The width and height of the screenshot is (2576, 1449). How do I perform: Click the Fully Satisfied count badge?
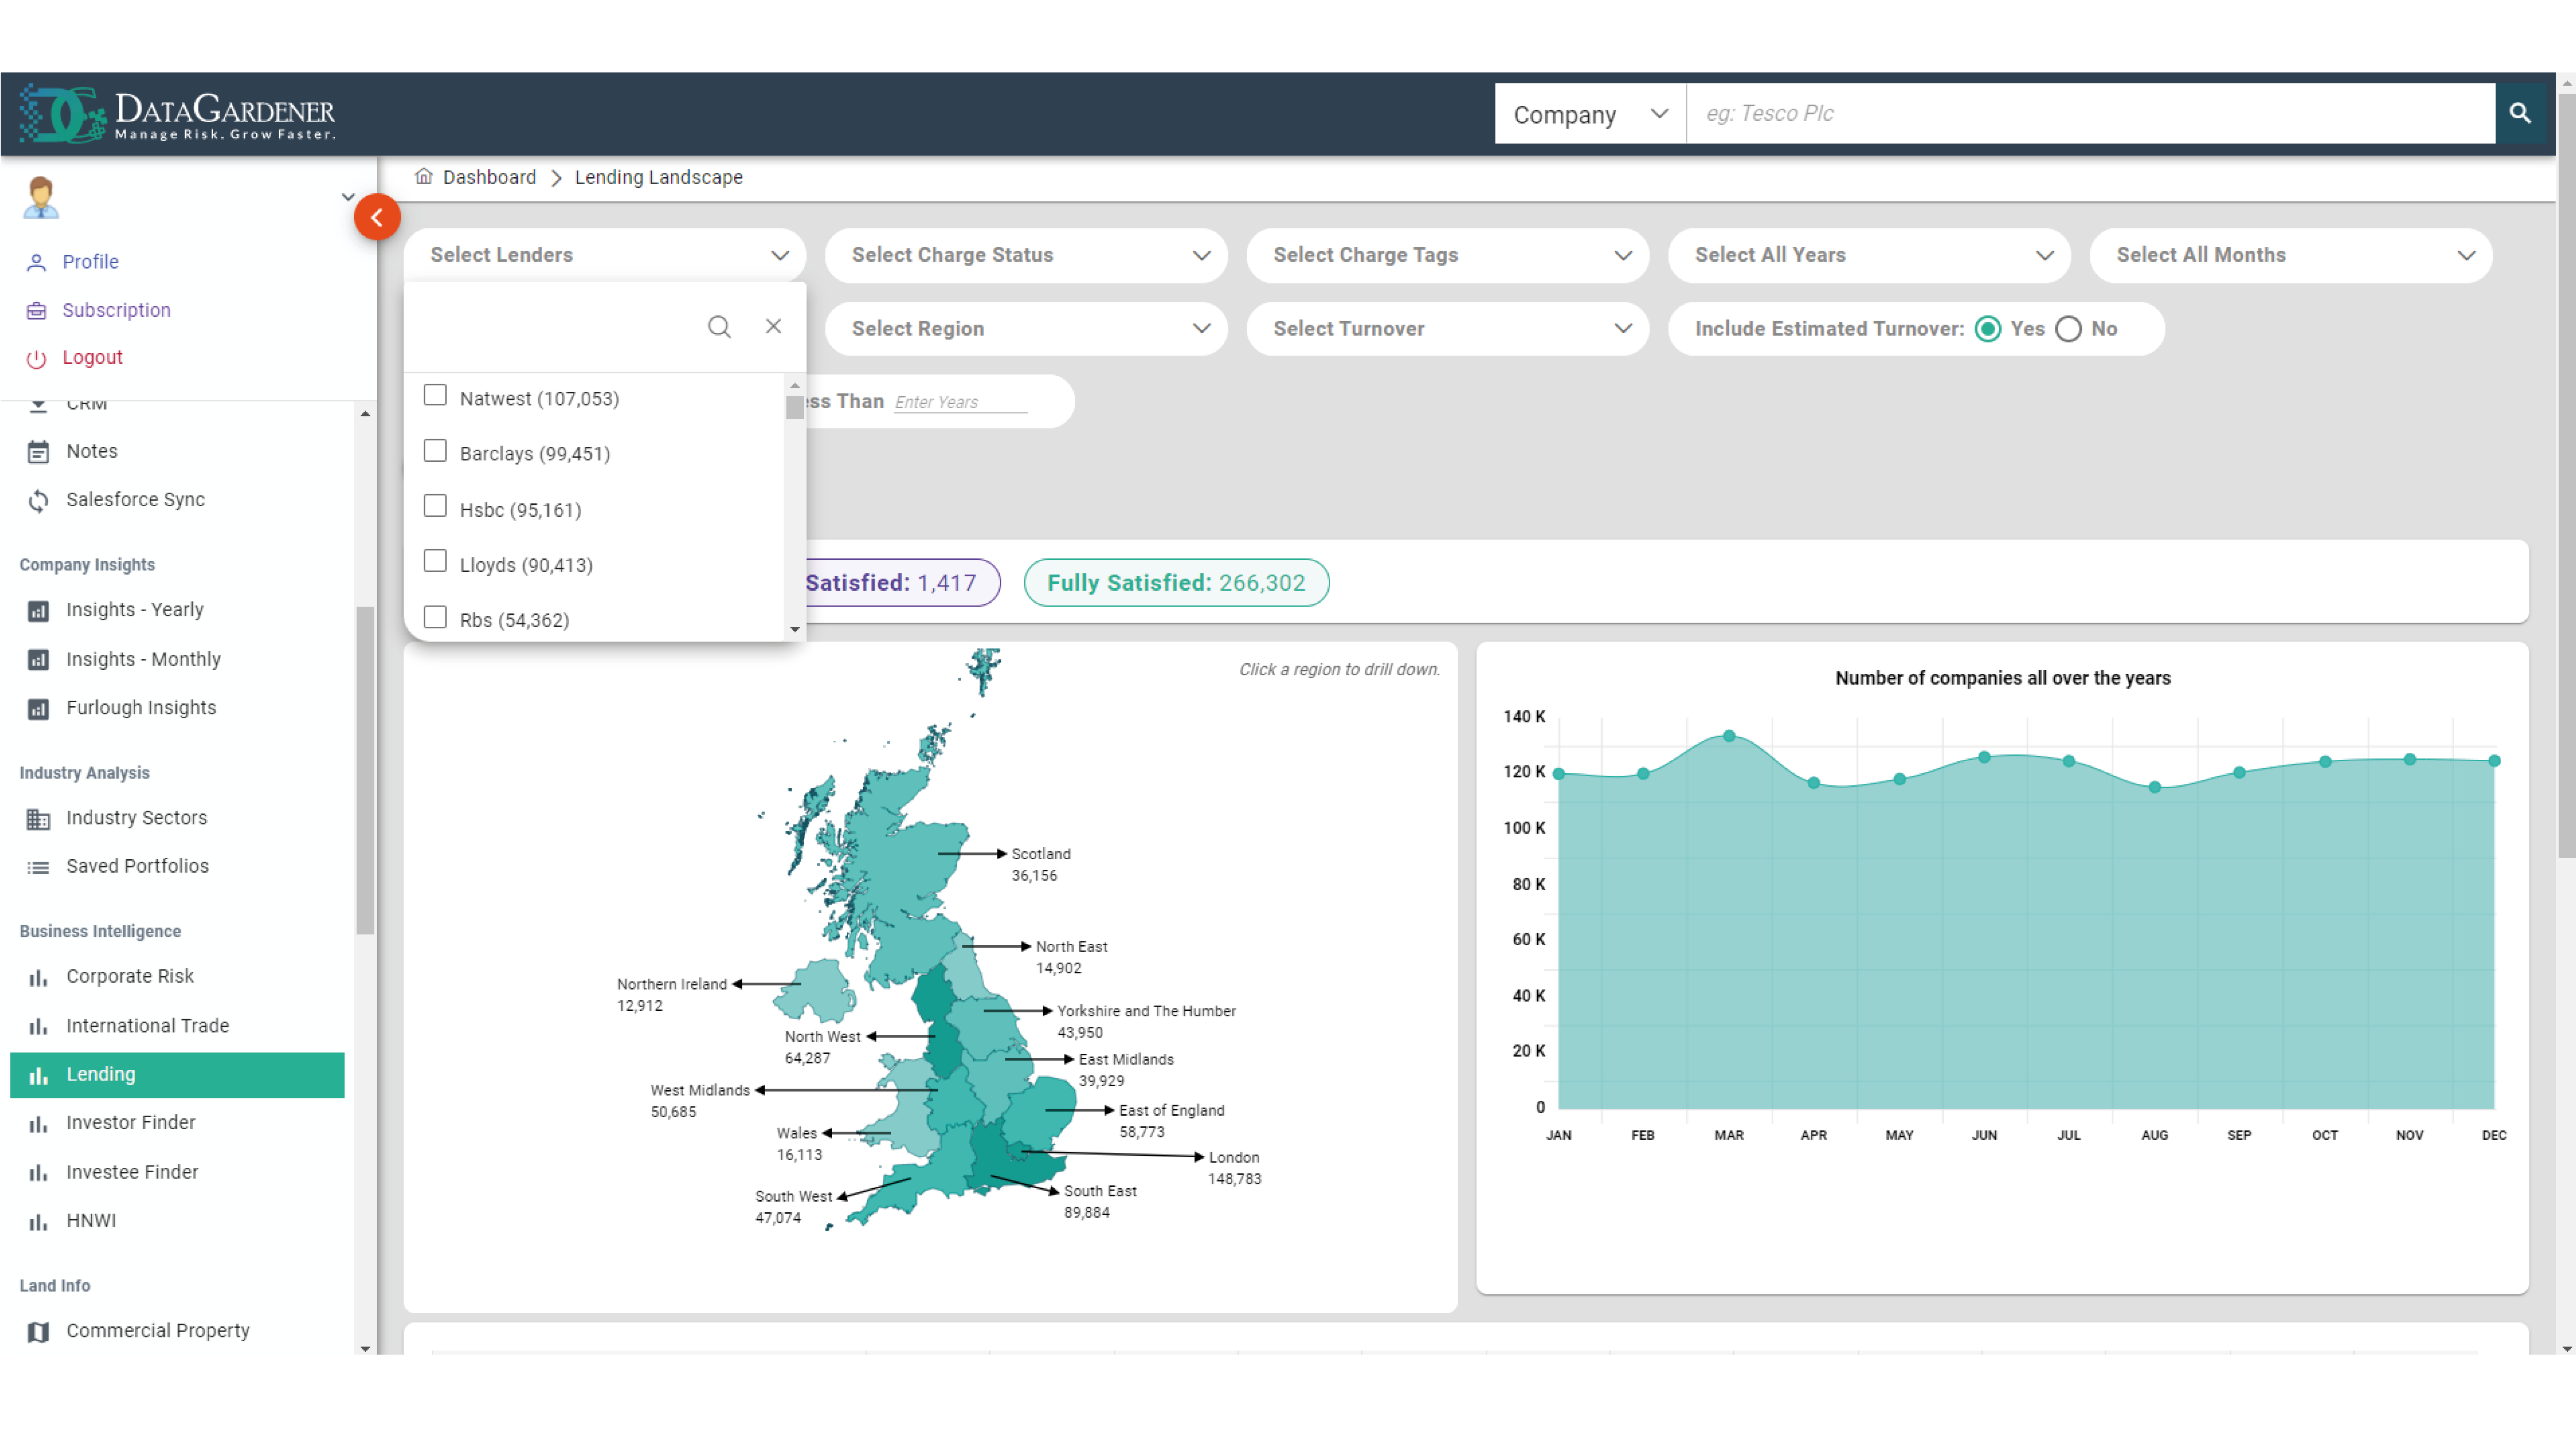point(1176,583)
